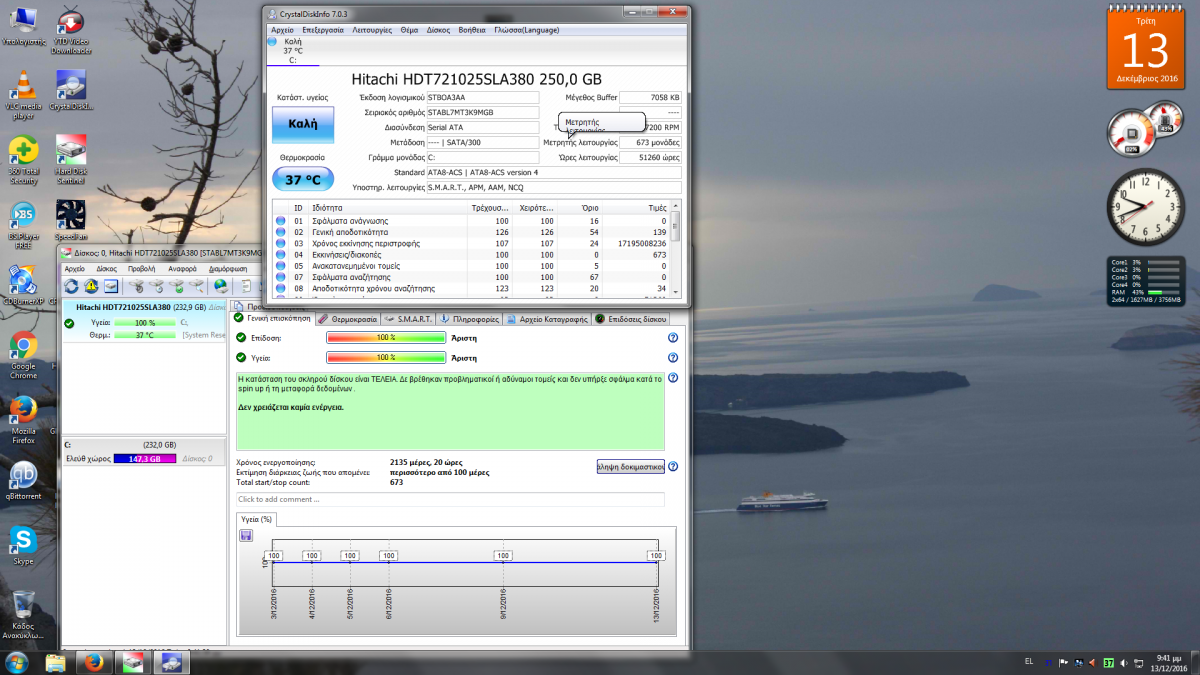Open the SpeedFan desktop shortcut

71,220
